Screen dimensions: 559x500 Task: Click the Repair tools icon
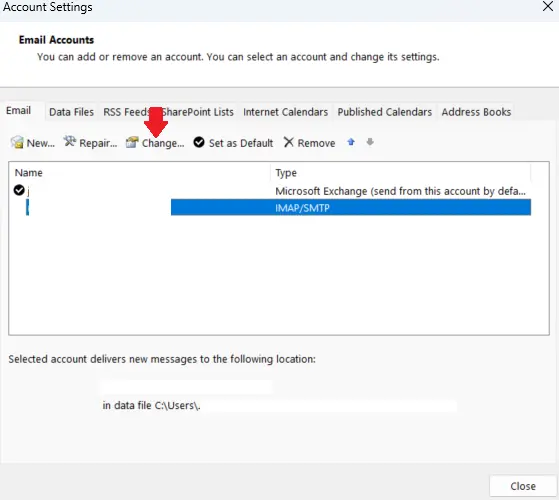click(70, 141)
